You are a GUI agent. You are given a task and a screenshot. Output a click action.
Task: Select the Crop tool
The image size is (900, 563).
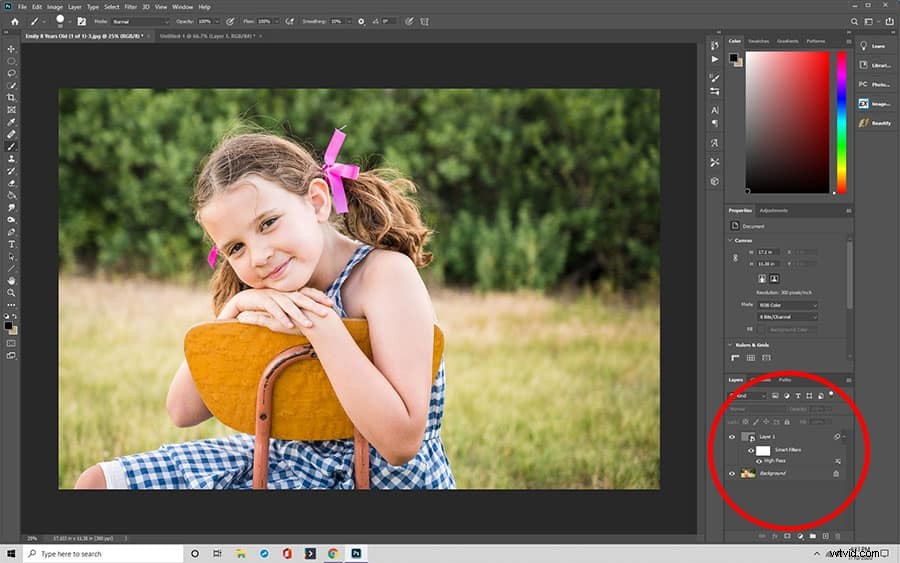click(11, 98)
